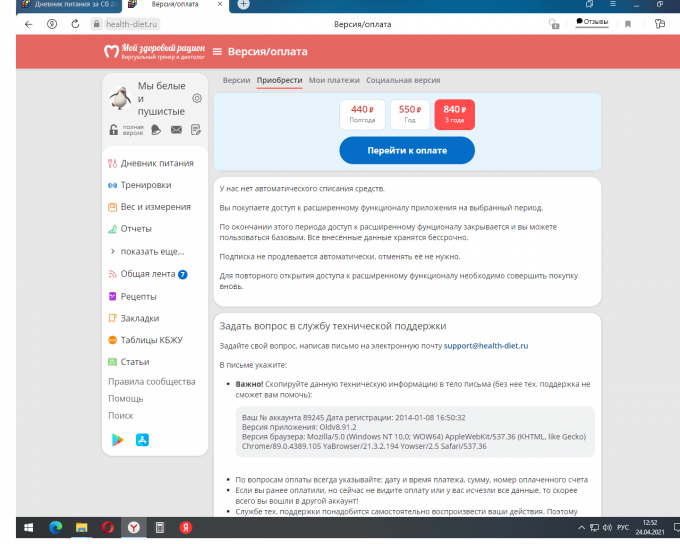Open the hamburger menu beside Версия/оплата
Viewport: 680px width, 544px height.
pos(217,52)
